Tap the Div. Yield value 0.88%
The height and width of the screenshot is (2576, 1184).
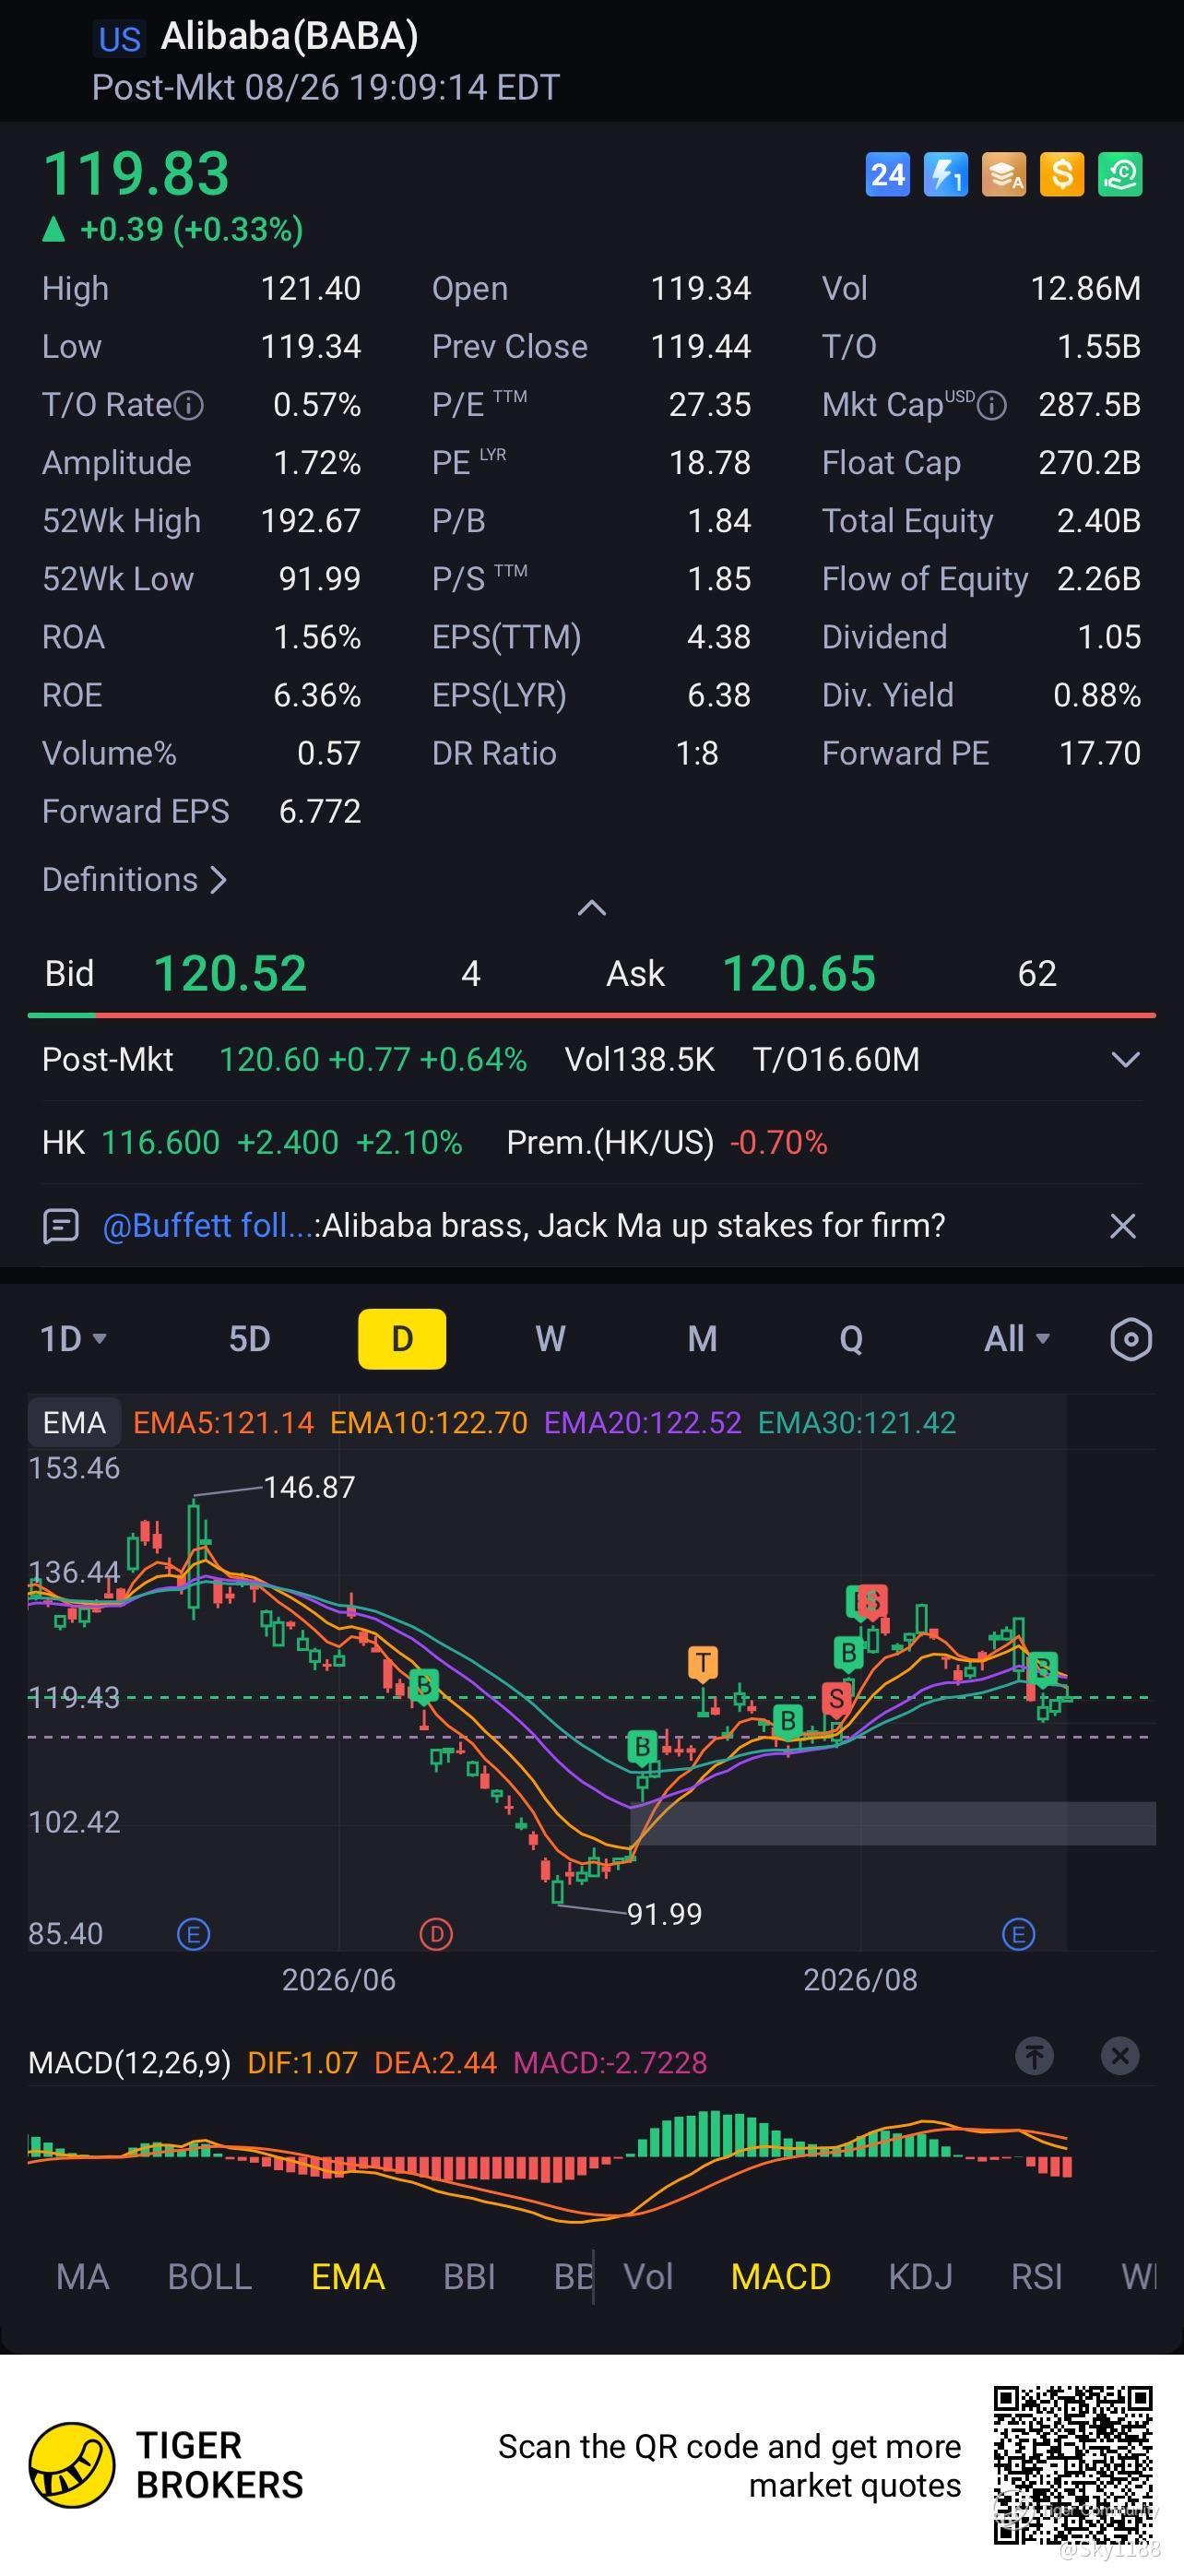click(1097, 695)
